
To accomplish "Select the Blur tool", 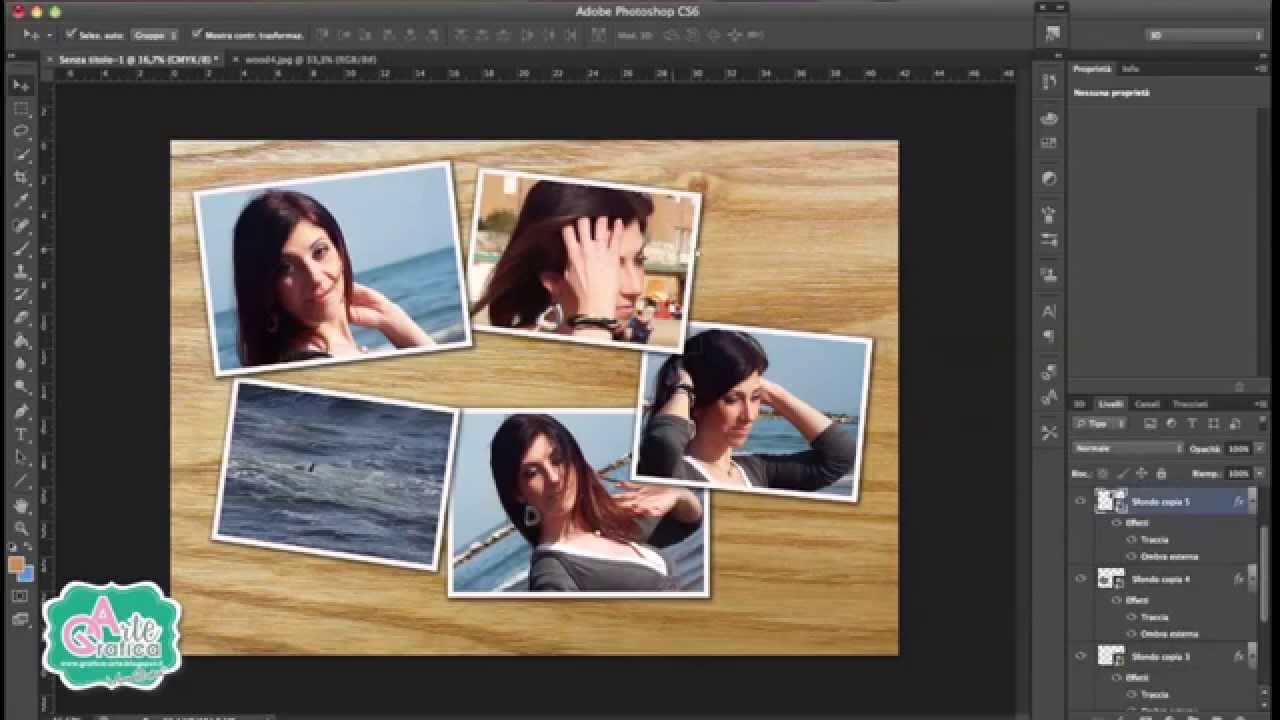I will click(21, 364).
